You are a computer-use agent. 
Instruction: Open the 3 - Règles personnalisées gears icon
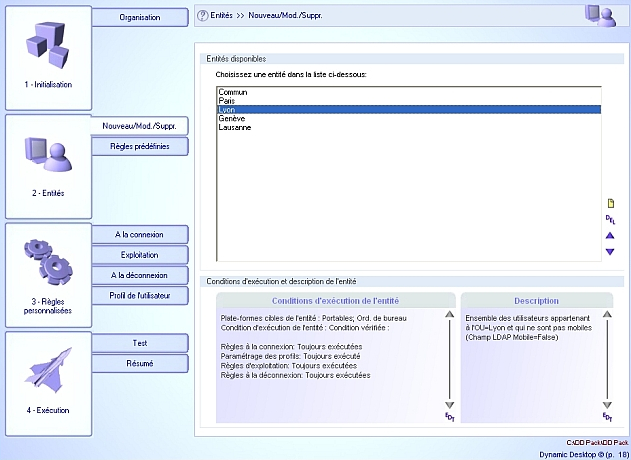click(x=48, y=262)
